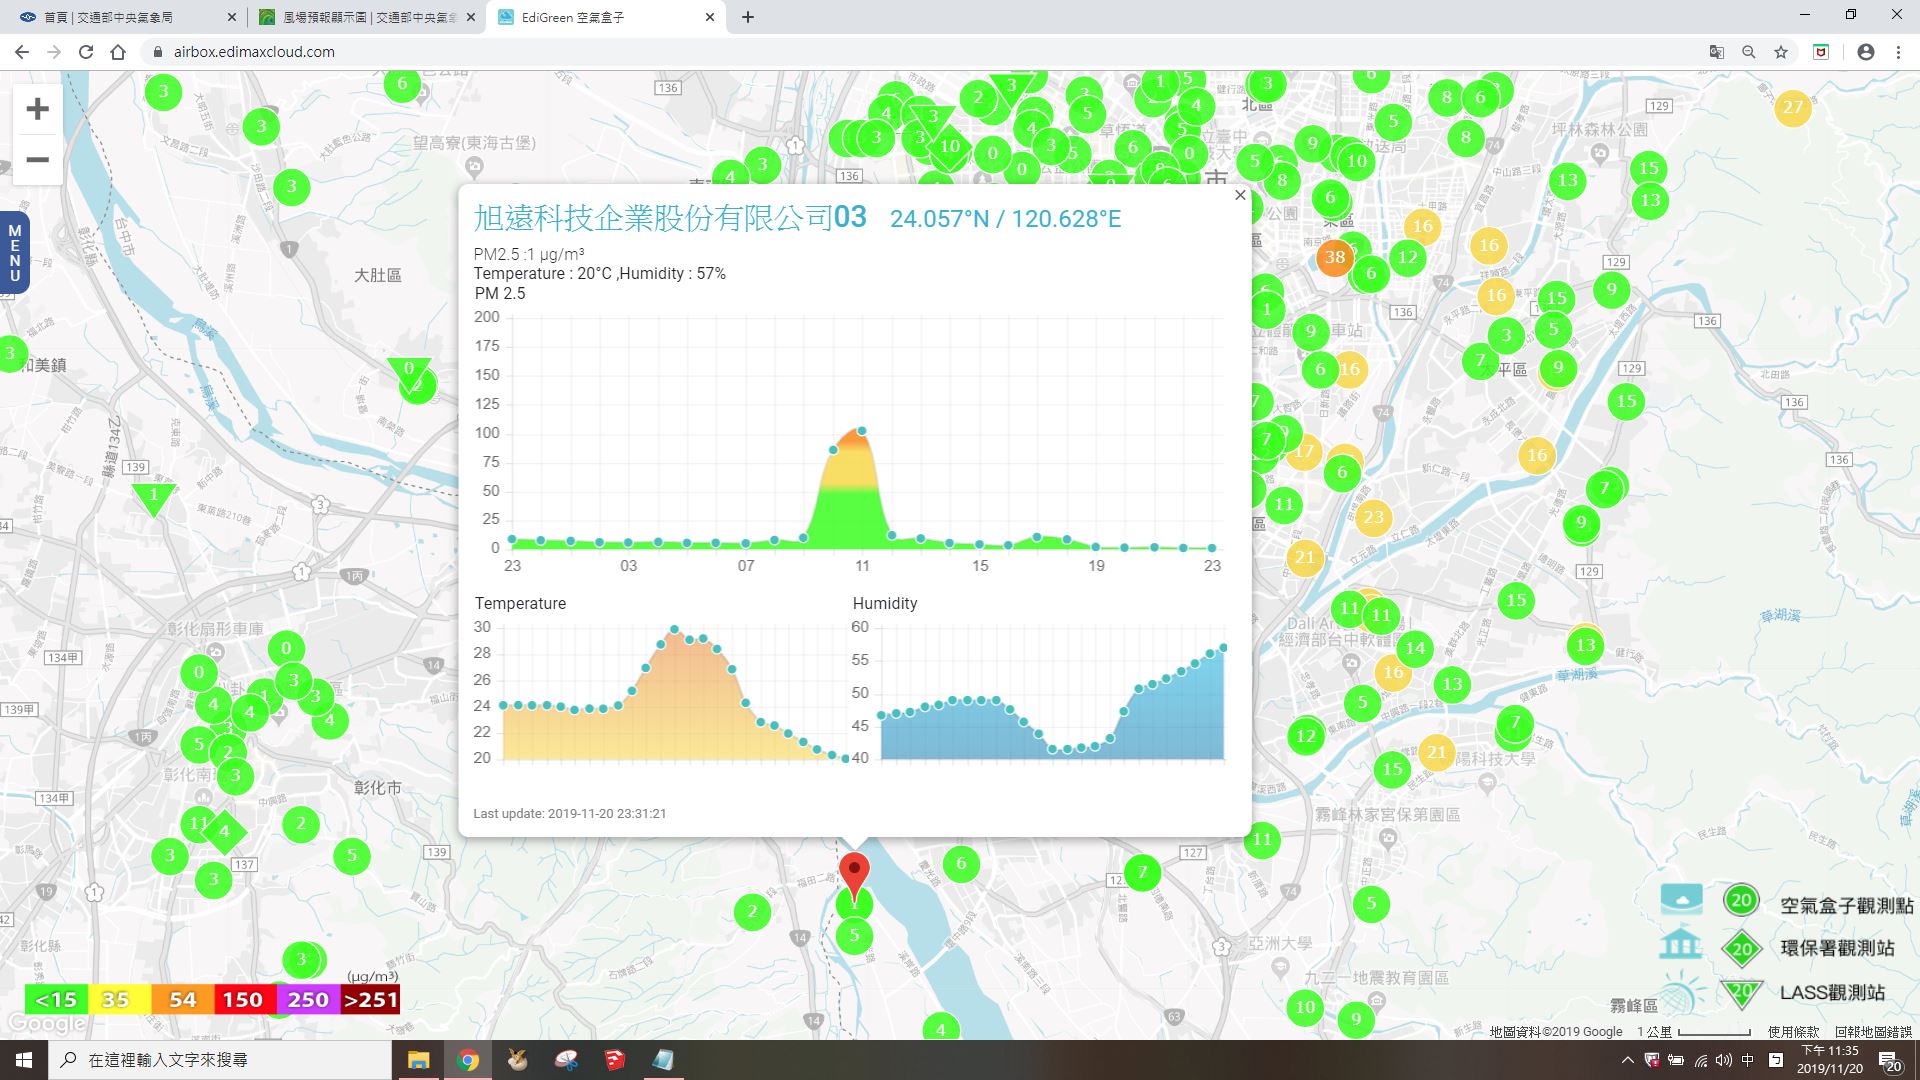
Task: Select the green circle 14 station marker
Action: coord(1415,648)
